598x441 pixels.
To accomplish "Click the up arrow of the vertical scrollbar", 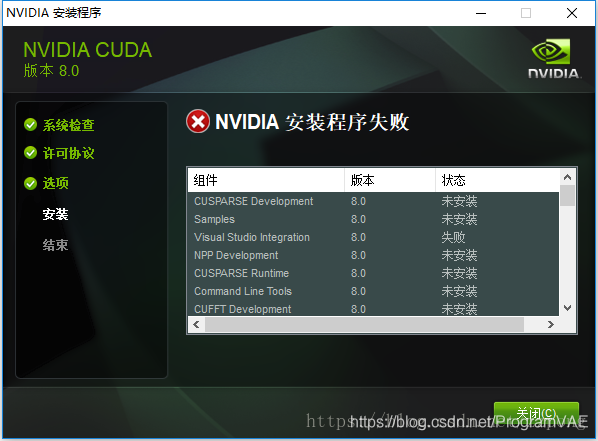I will coord(567,177).
